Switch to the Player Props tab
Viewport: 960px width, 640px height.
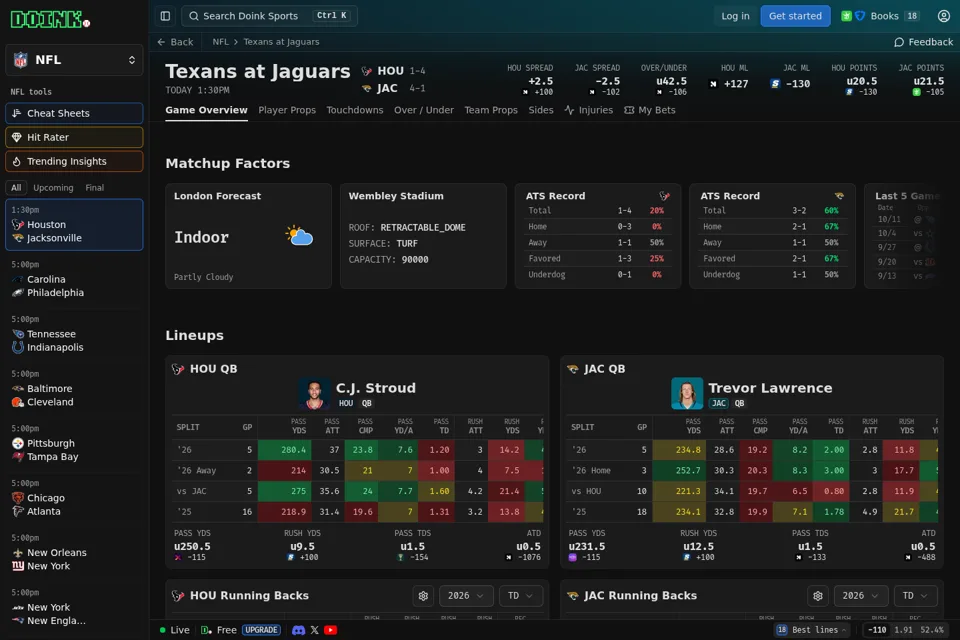pyautogui.click(x=287, y=110)
